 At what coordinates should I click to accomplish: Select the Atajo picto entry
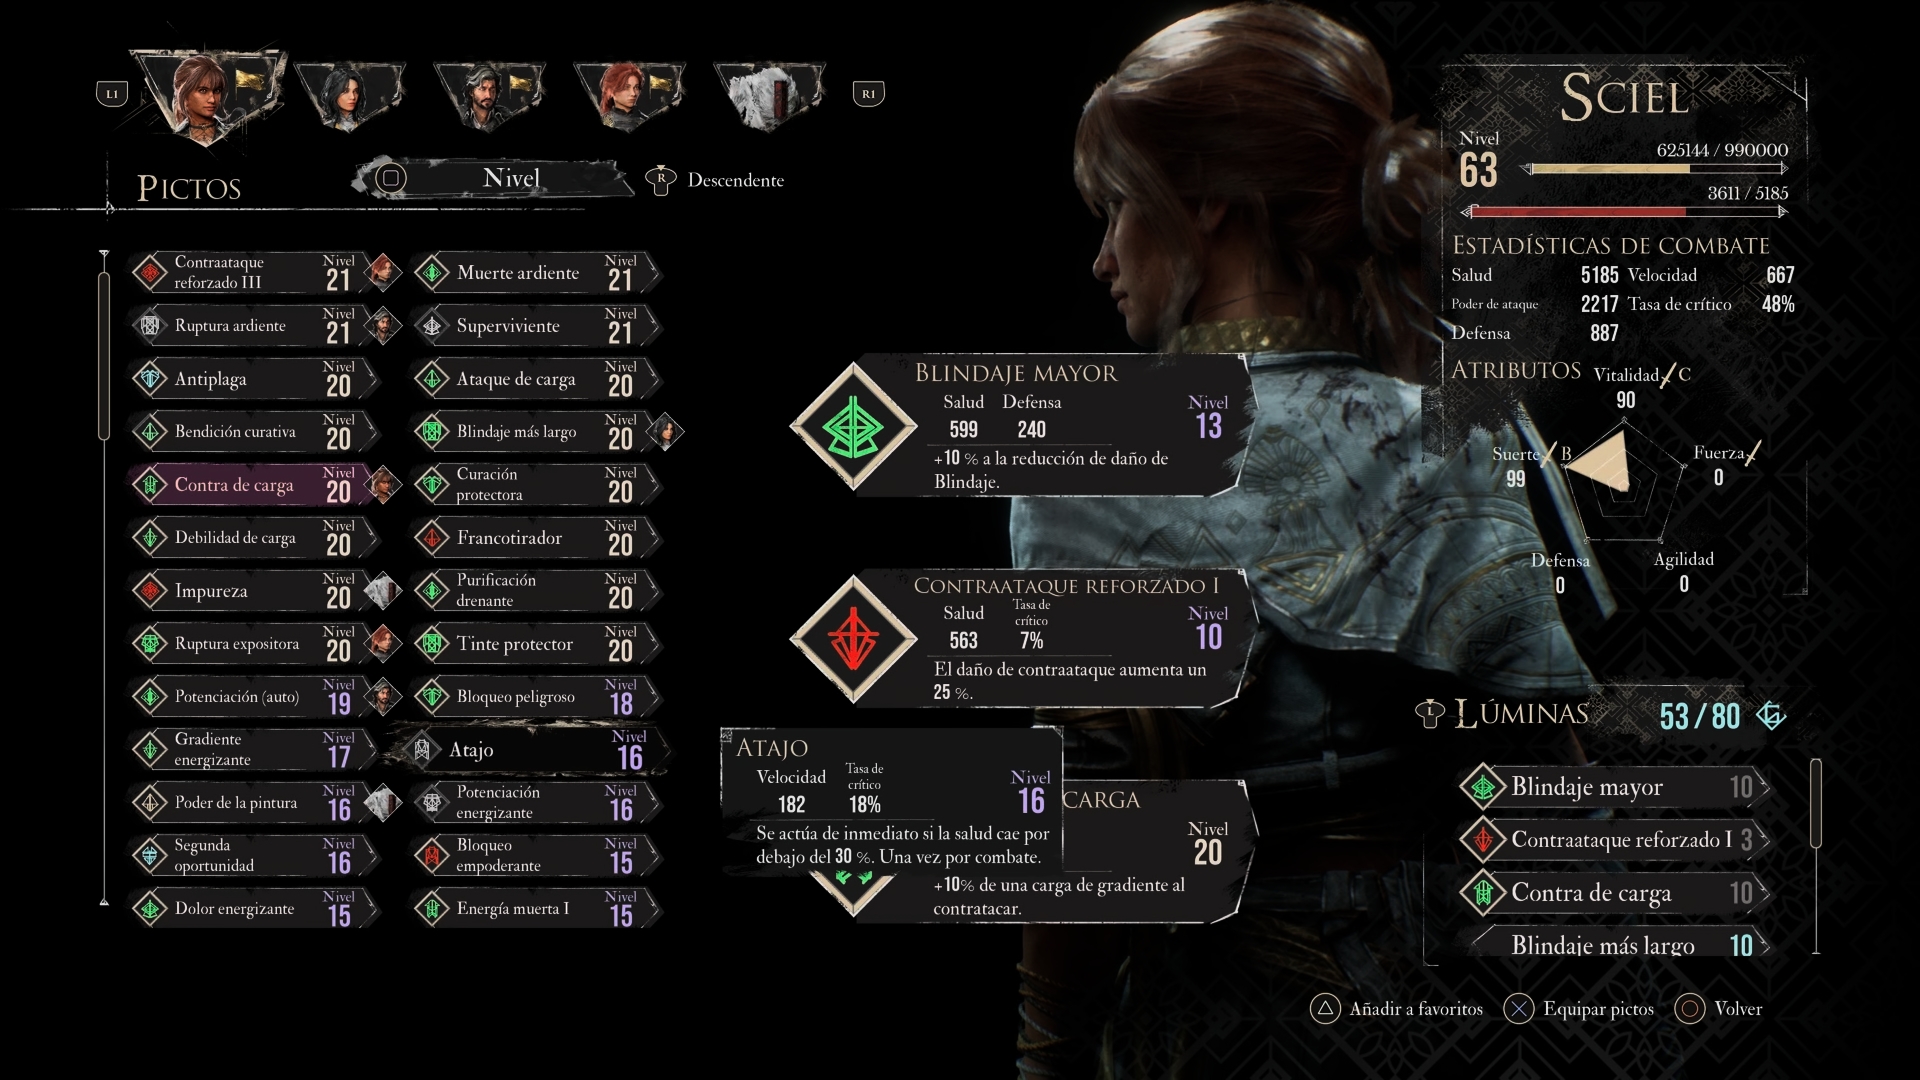point(530,749)
